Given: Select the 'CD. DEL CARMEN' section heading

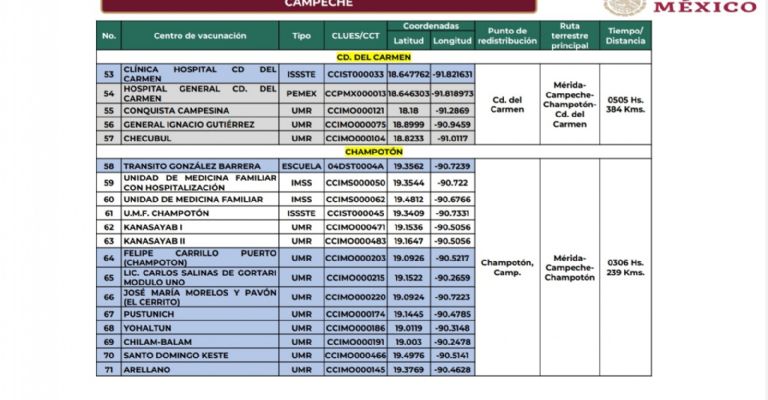Looking at the screenshot, I should pos(374,57).
